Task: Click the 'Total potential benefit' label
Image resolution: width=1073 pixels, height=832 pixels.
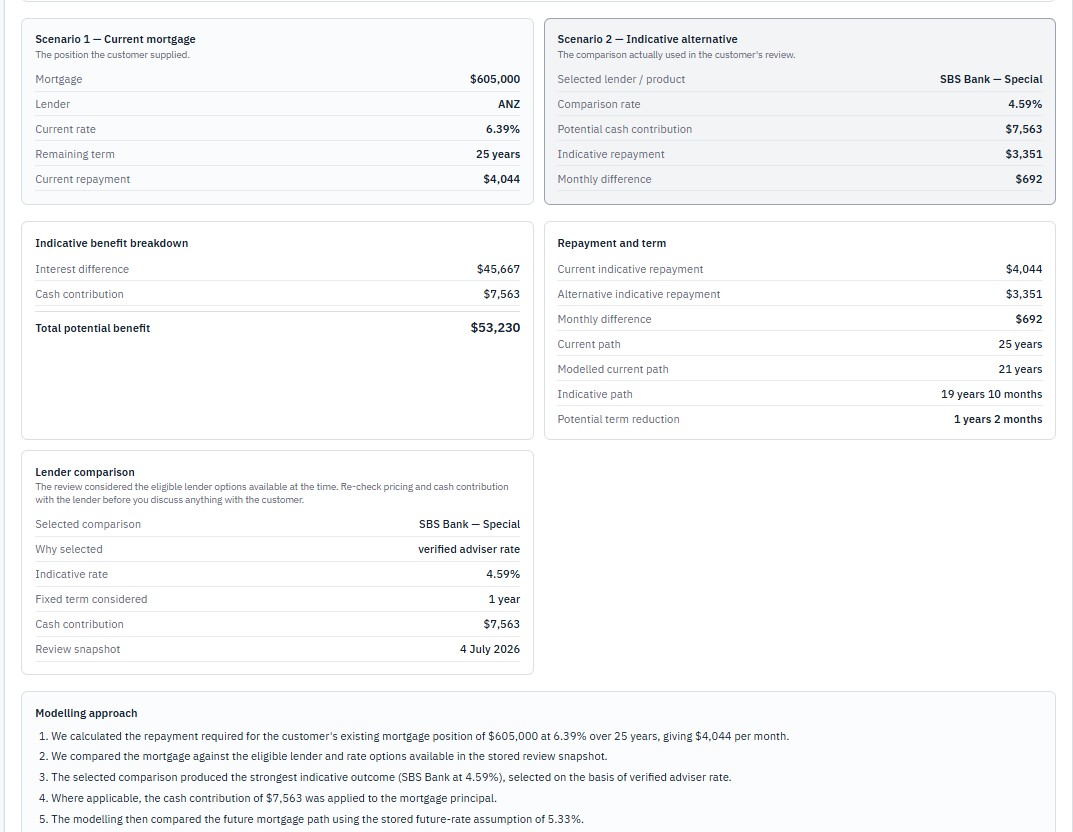Action: point(92,328)
